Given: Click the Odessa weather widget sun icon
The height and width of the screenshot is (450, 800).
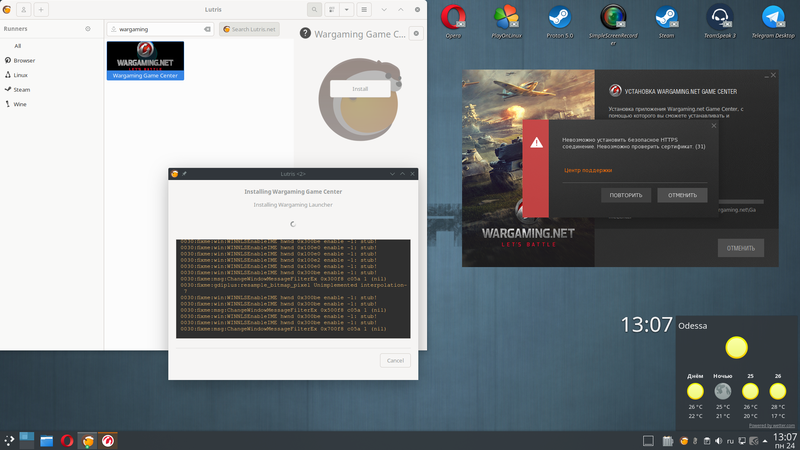Looking at the screenshot, I should pyautogui.click(x=736, y=348).
